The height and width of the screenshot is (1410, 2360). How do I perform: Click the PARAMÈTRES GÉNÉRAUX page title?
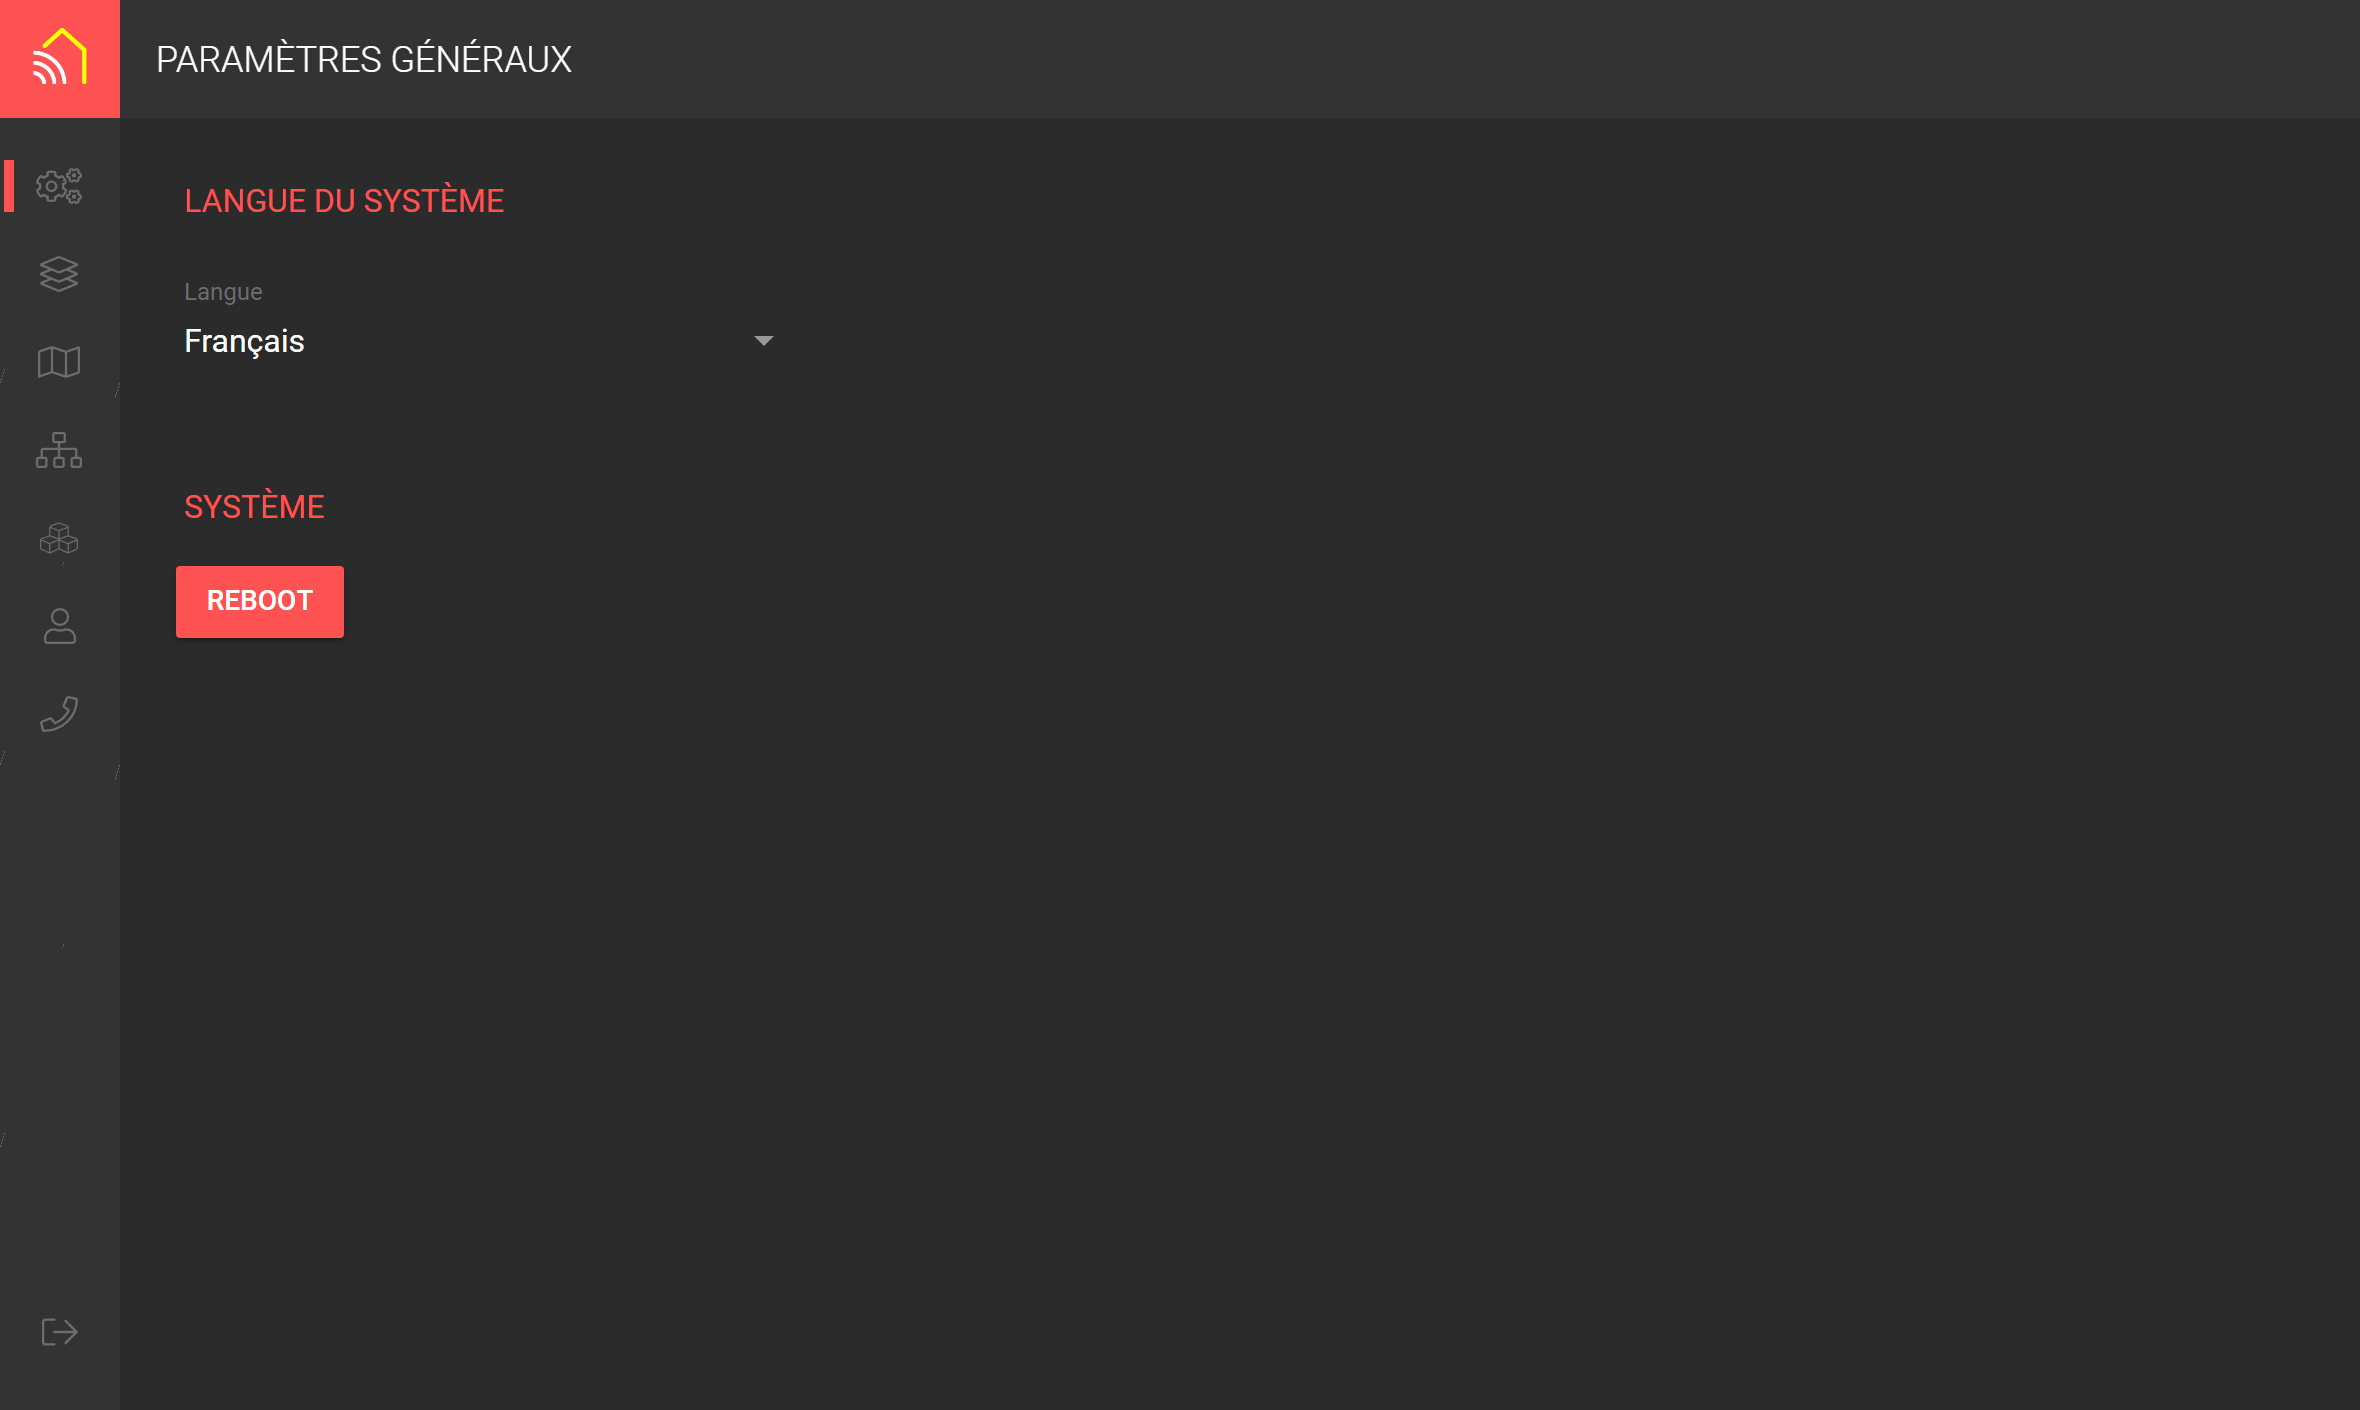pyautogui.click(x=364, y=58)
